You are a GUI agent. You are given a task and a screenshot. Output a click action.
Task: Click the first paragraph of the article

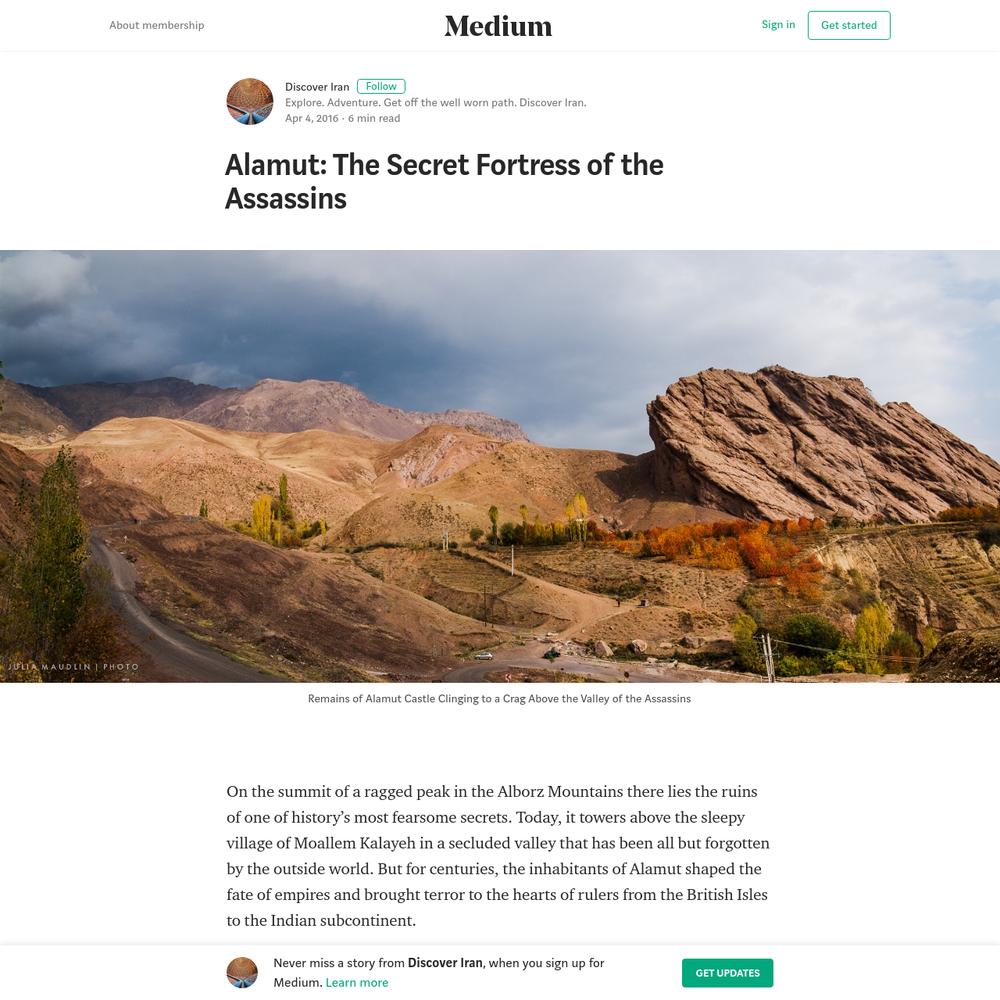498,856
